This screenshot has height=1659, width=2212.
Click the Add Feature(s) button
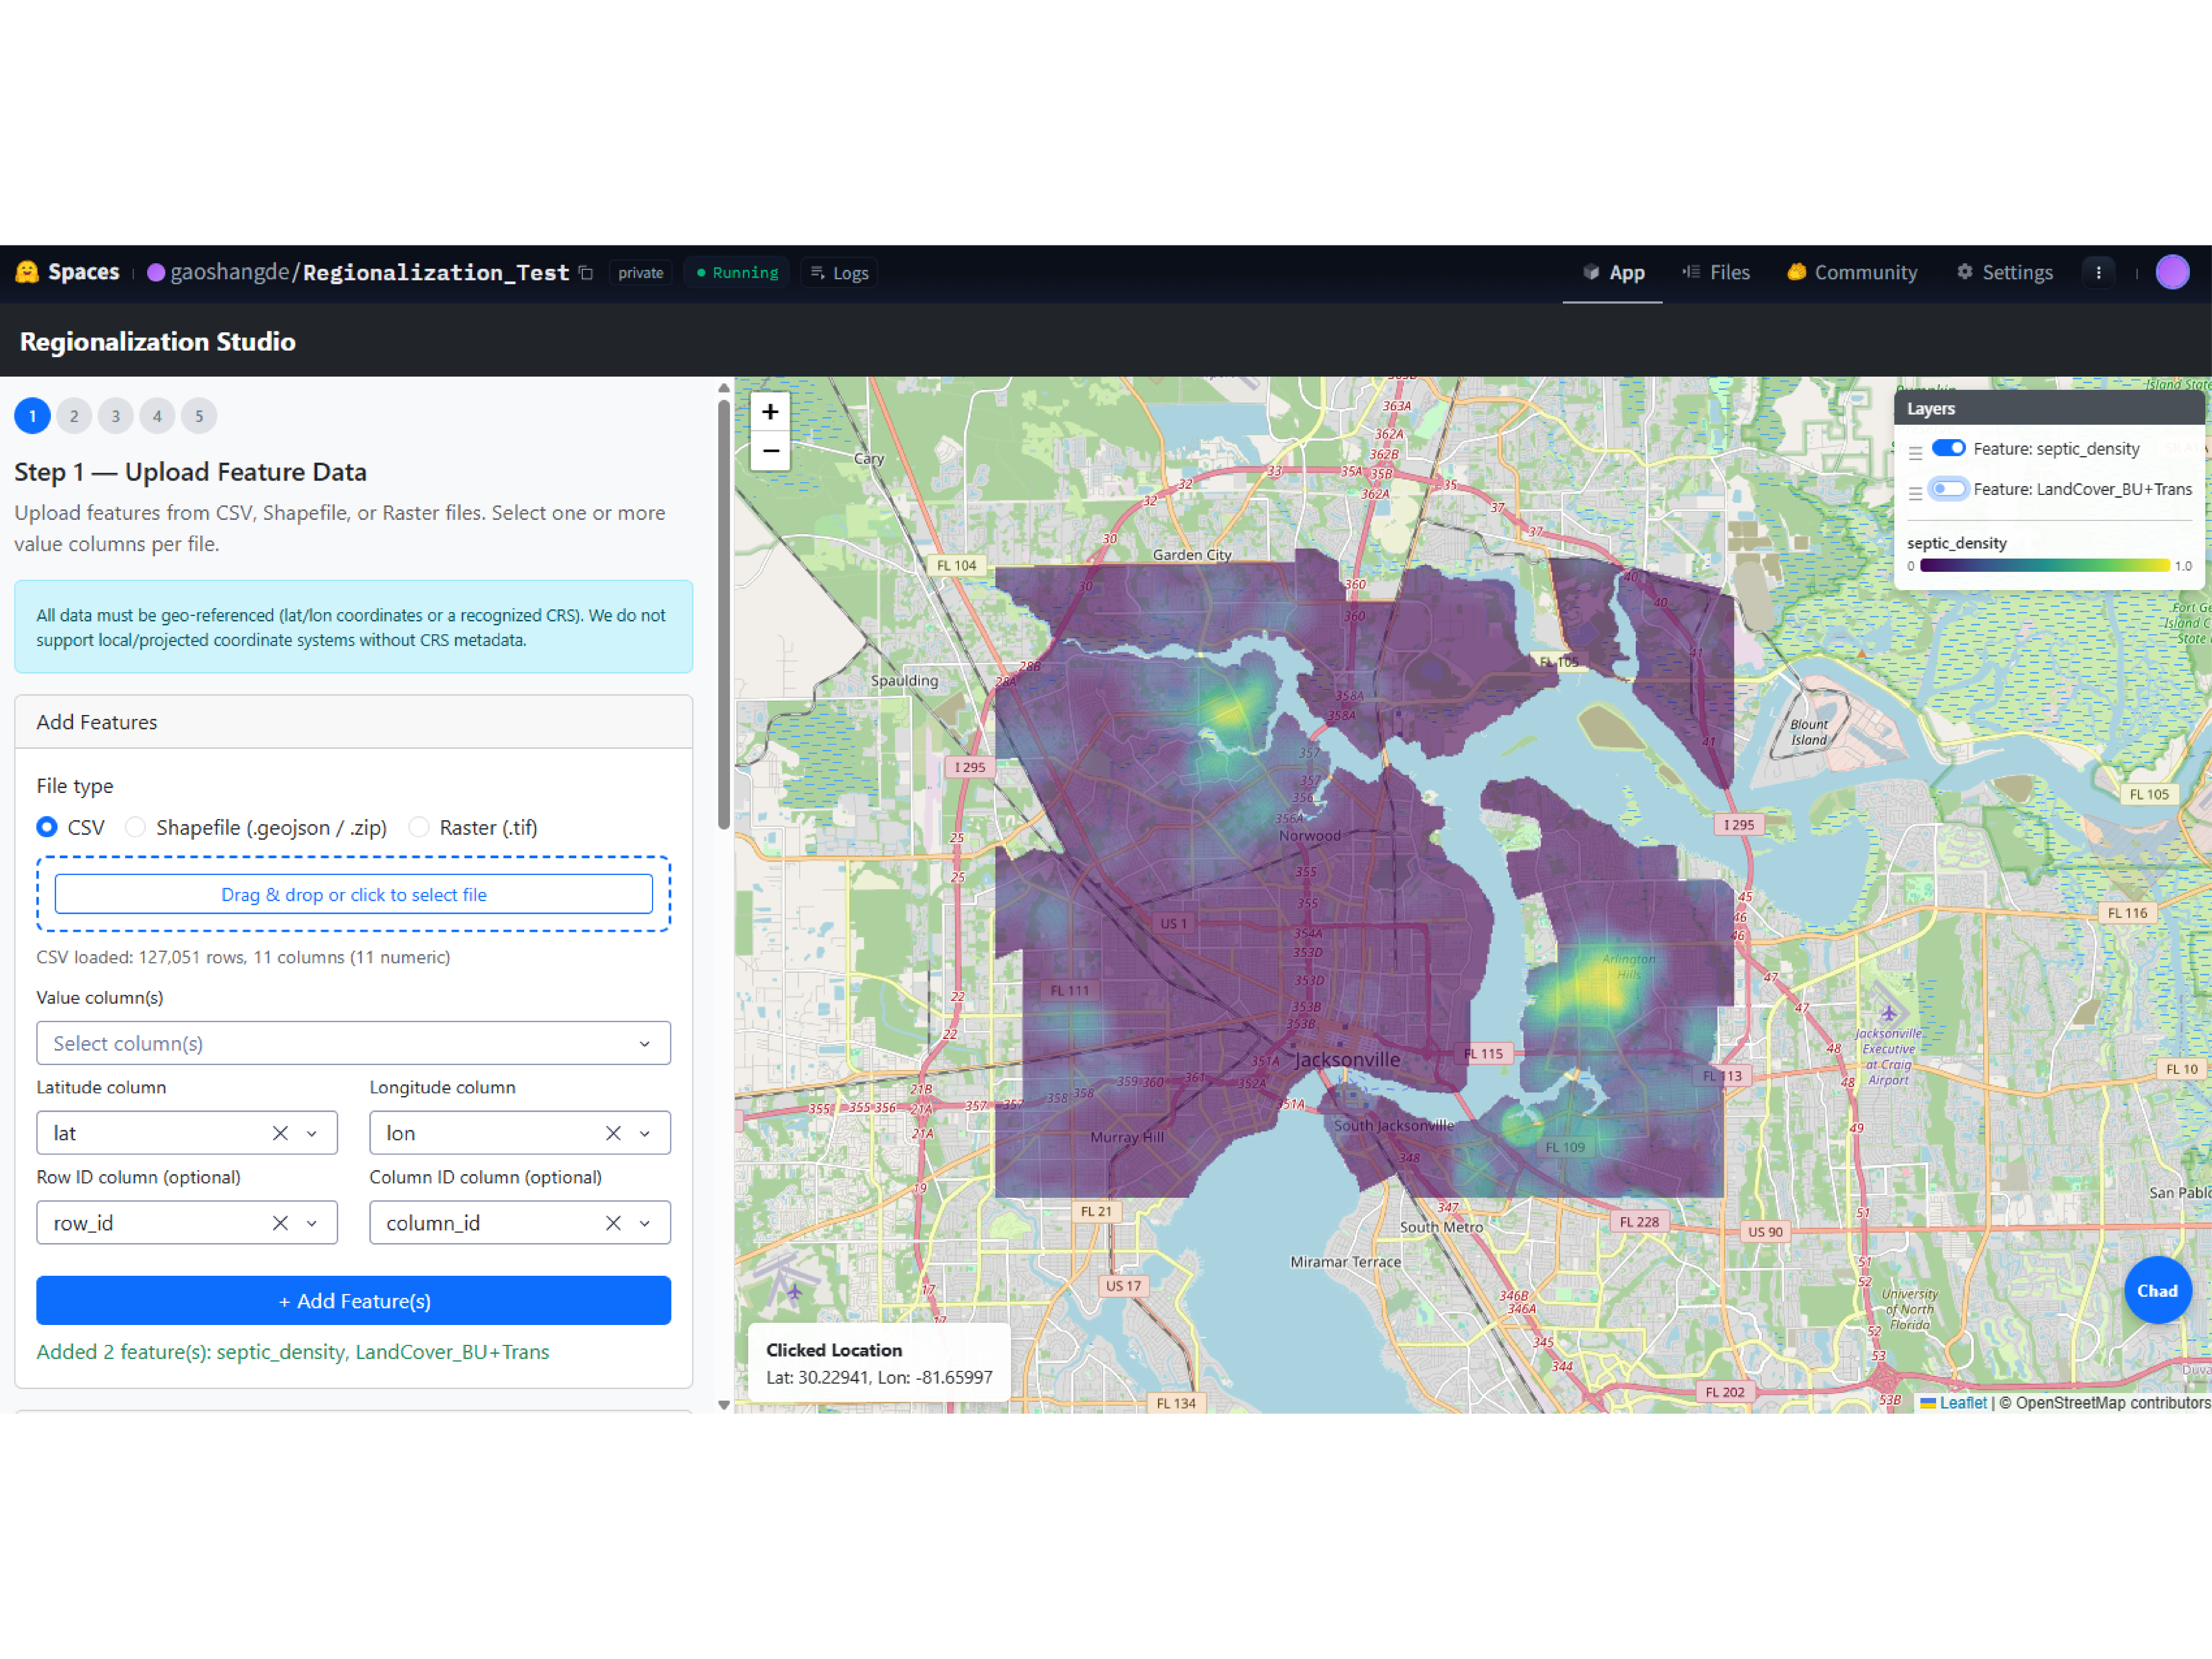353,1300
